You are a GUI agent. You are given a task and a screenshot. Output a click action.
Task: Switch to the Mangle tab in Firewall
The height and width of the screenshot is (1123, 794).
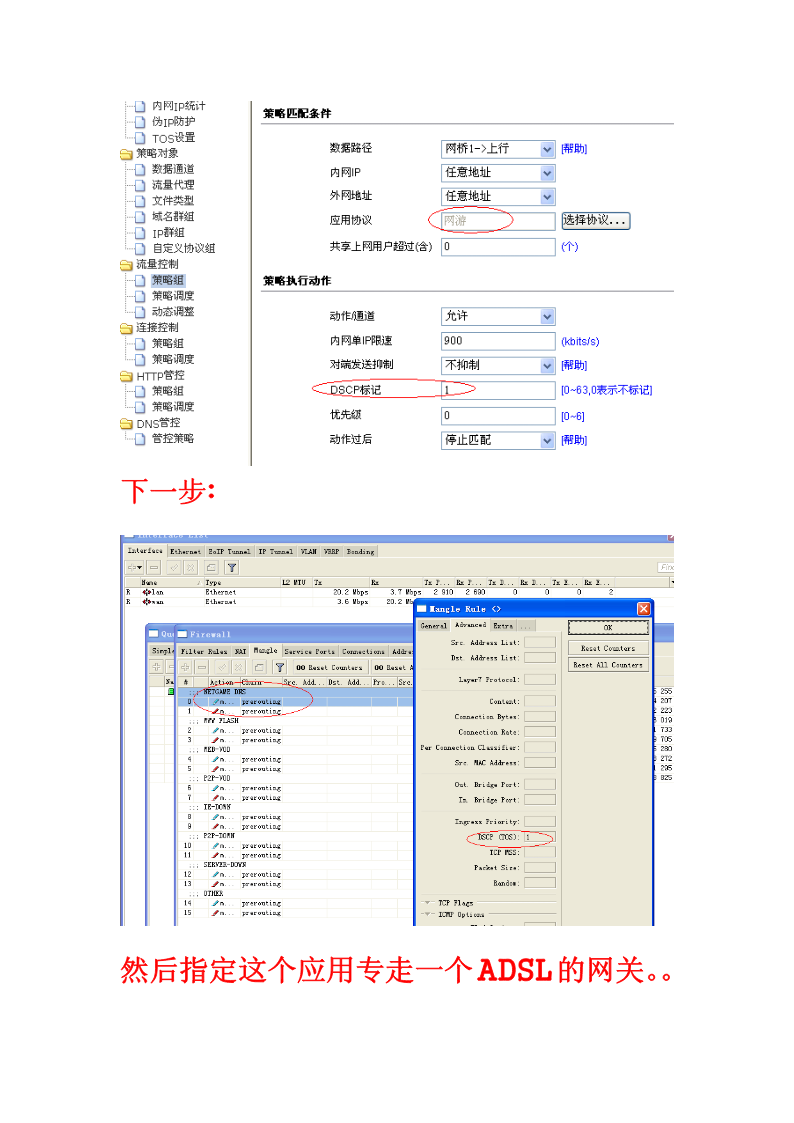(265, 651)
